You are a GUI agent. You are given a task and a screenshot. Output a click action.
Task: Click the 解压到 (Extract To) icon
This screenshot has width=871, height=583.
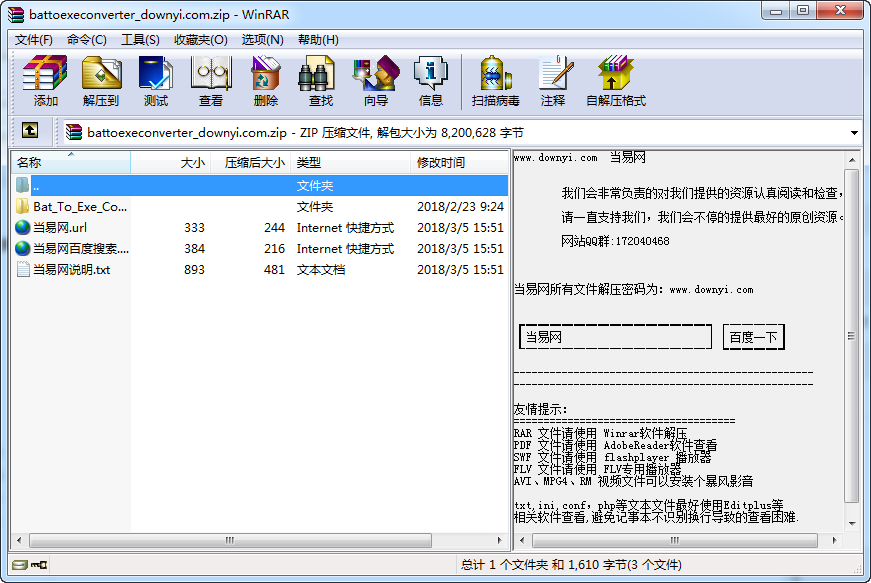(x=100, y=80)
